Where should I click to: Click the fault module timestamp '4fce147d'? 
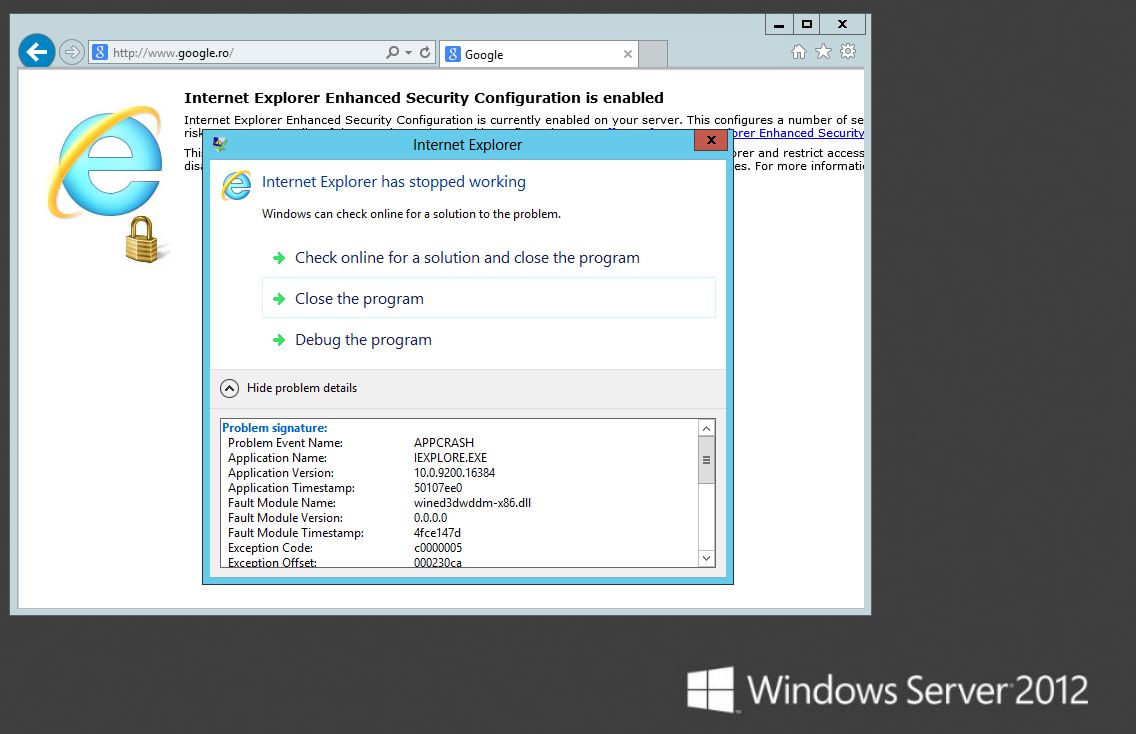(x=437, y=533)
